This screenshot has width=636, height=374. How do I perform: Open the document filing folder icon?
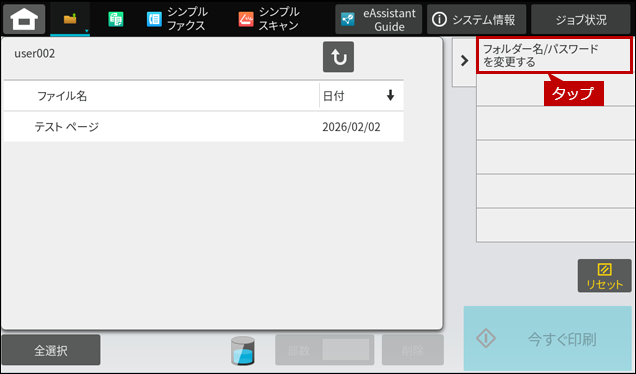tap(70, 18)
